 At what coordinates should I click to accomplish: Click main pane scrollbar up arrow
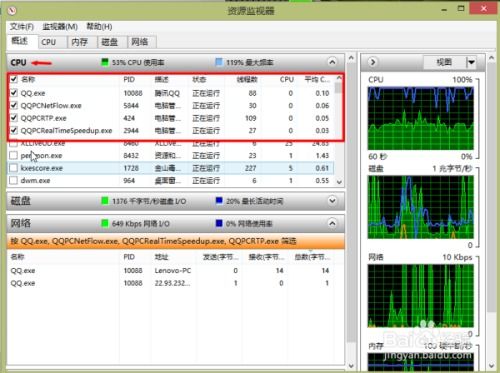click(x=351, y=58)
